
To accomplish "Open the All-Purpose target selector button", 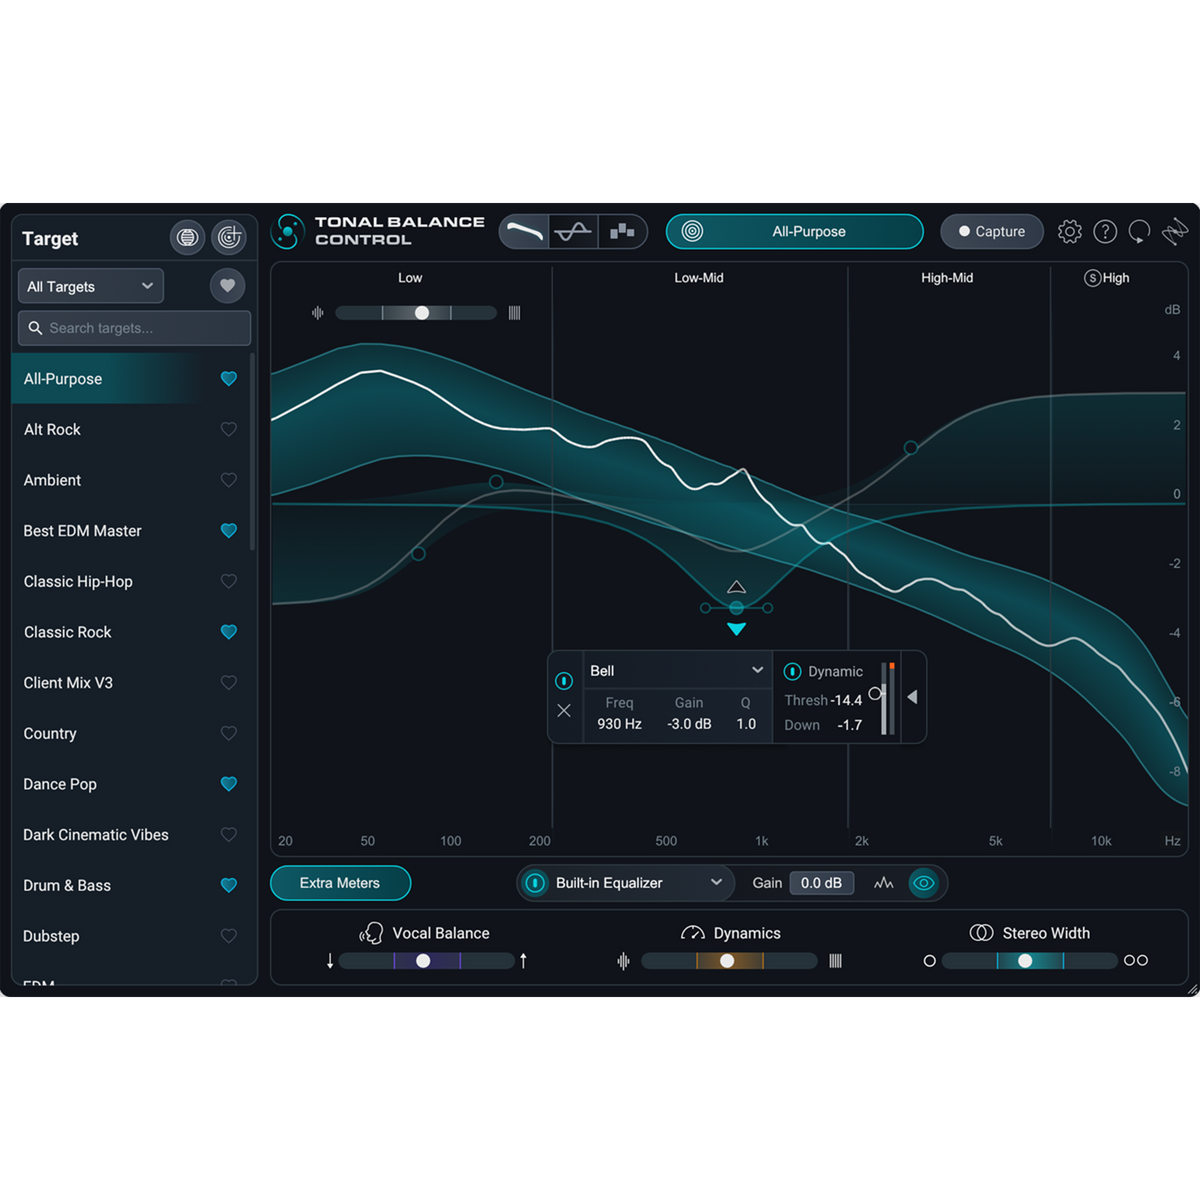I will point(795,232).
